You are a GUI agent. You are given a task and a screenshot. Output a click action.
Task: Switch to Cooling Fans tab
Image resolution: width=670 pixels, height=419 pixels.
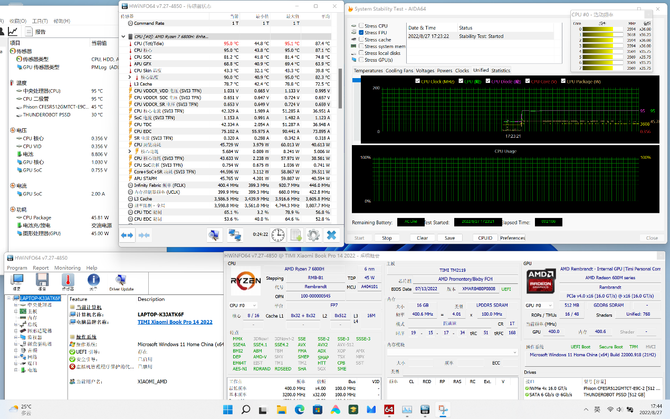coord(399,70)
